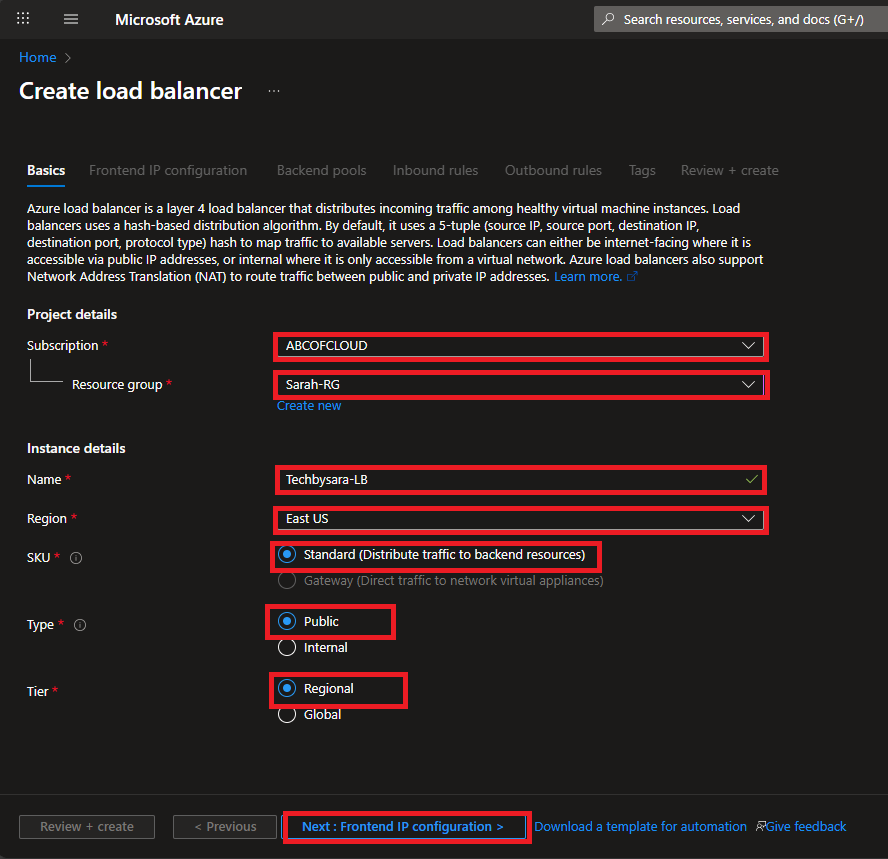Screen dimensions: 888x859
Task: Click the feedback person icon
Action: click(x=761, y=826)
